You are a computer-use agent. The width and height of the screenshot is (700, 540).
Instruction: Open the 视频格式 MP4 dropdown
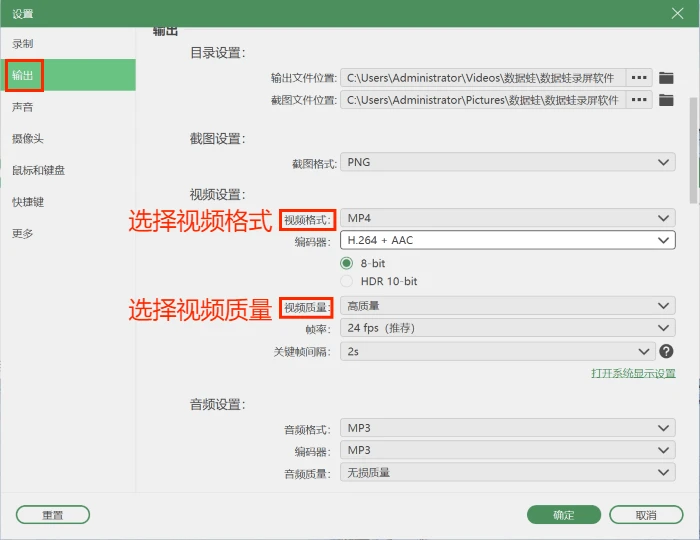[x=508, y=218]
